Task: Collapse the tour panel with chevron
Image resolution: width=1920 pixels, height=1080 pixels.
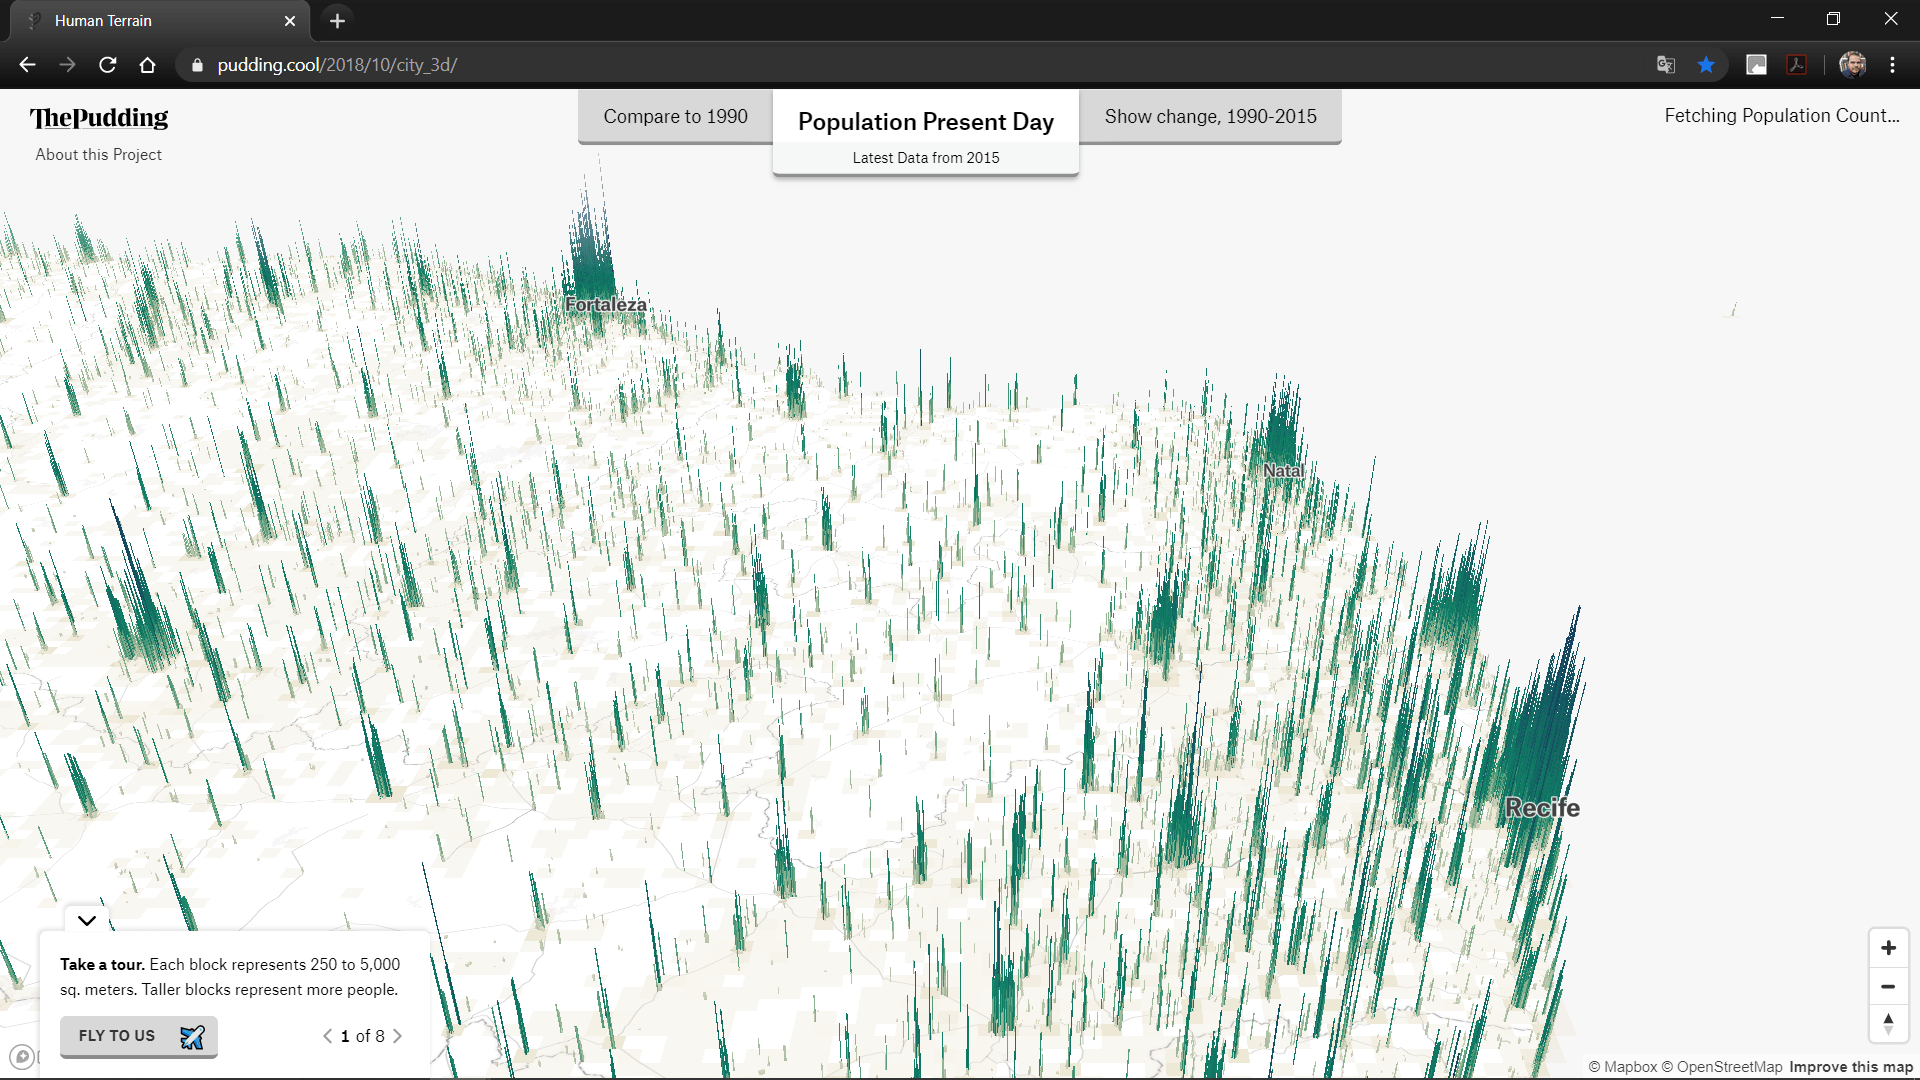Action: [87, 920]
